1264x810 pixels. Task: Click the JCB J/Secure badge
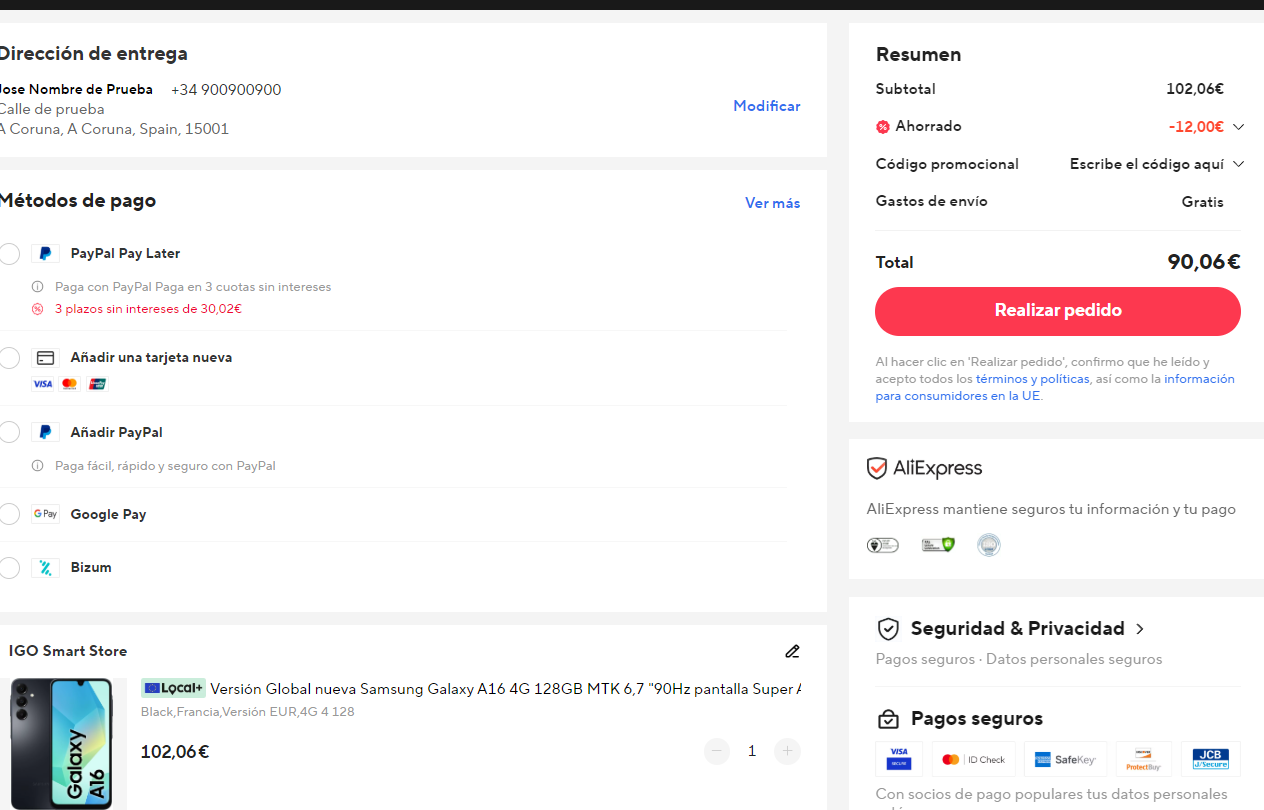tap(1210, 759)
